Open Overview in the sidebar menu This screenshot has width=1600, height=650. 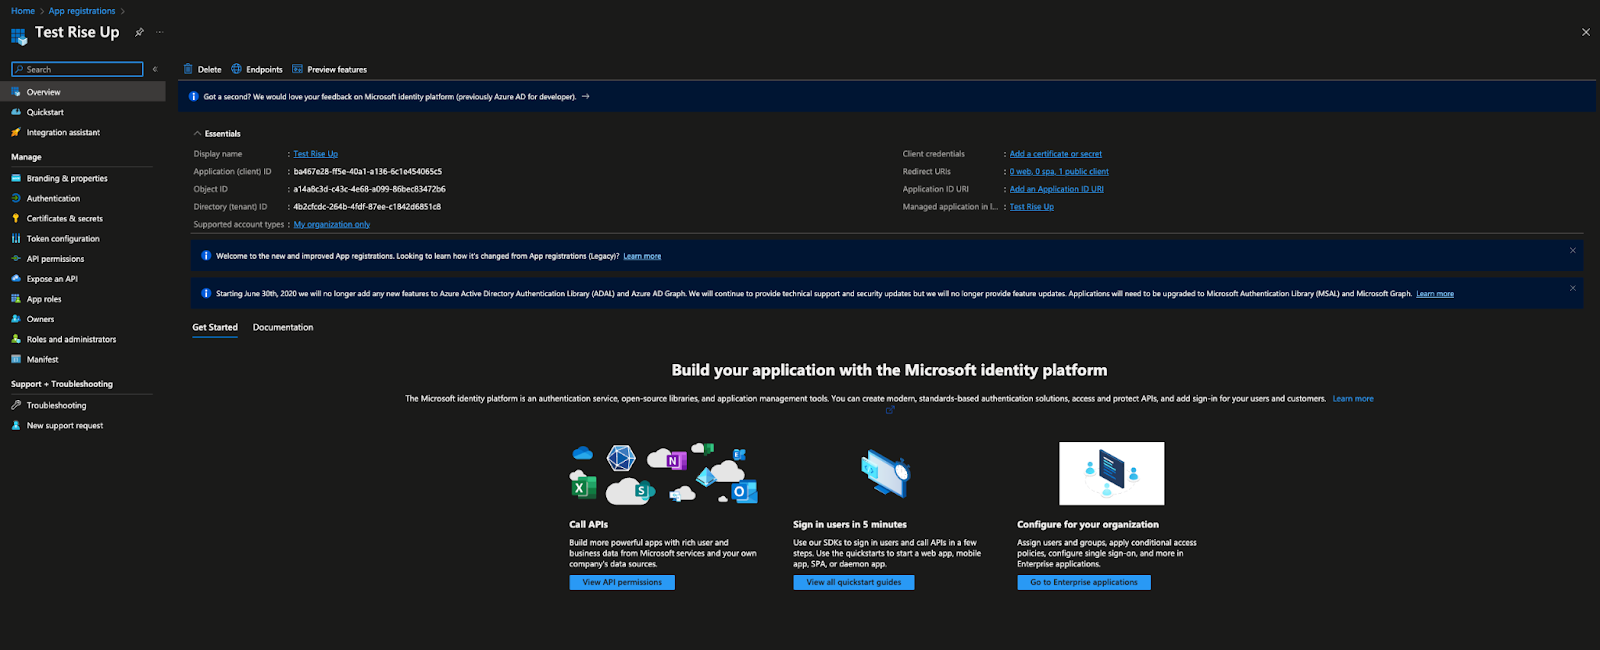tap(83, 92)
